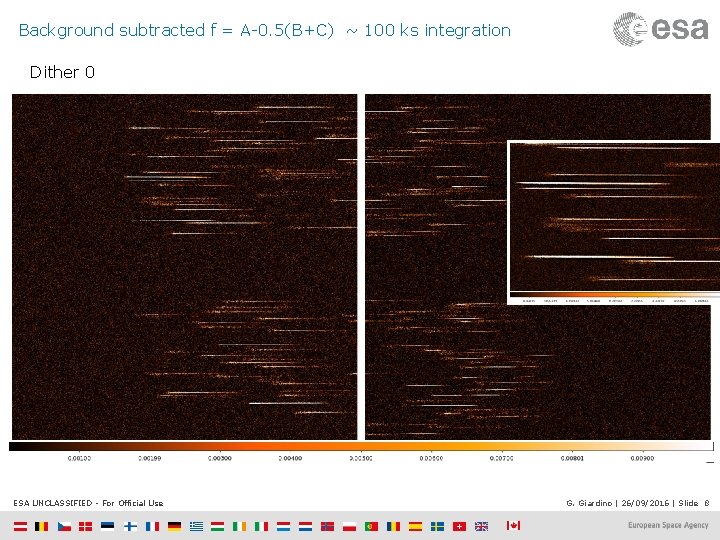Click the main orange color scale bar
720x540 pixels.
(x=361, y=446)
